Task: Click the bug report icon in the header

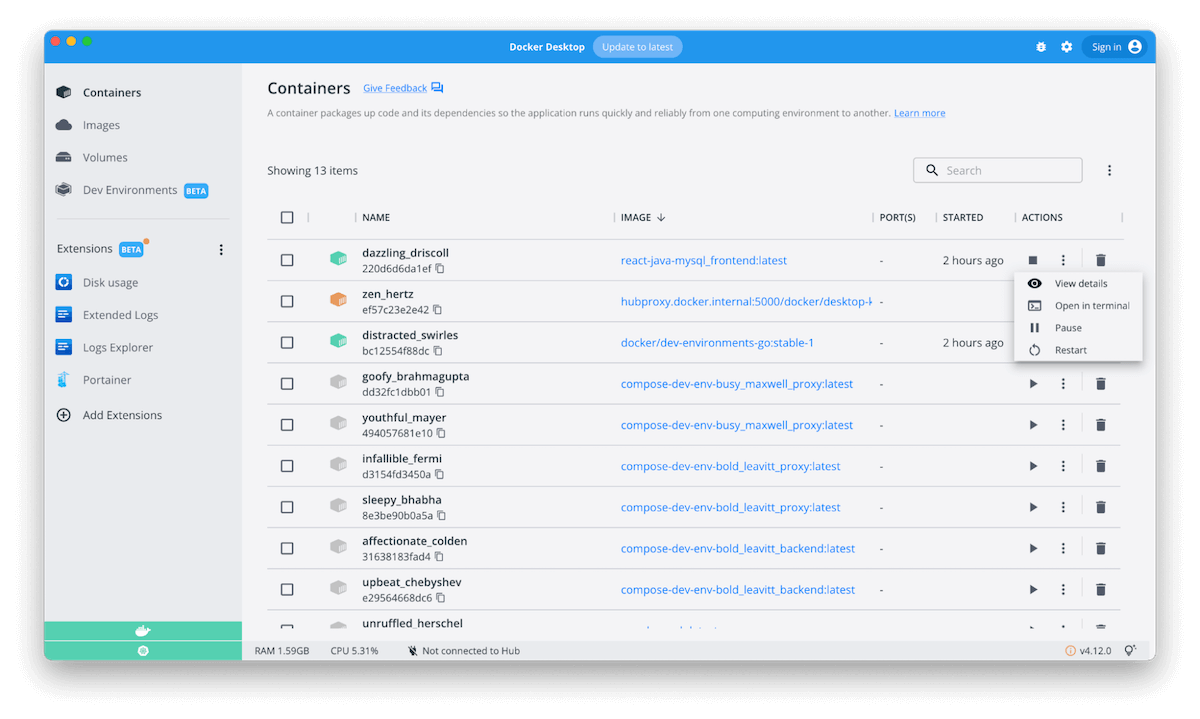Action: point(1040,46)
